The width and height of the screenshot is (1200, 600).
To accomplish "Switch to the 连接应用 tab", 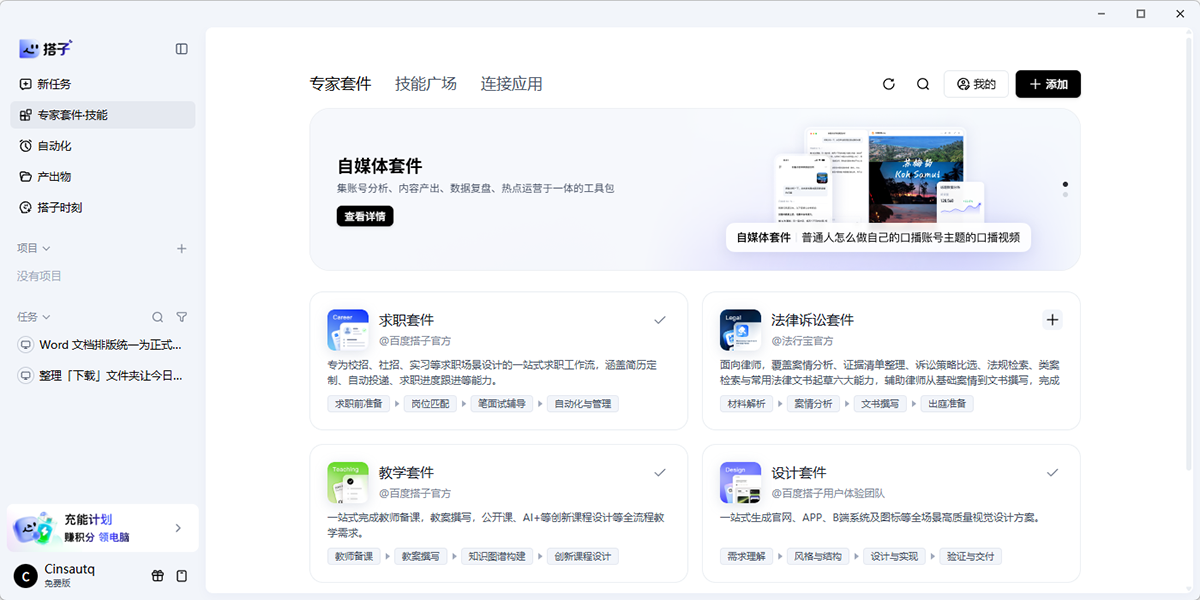I will click(x=511, y=84).
